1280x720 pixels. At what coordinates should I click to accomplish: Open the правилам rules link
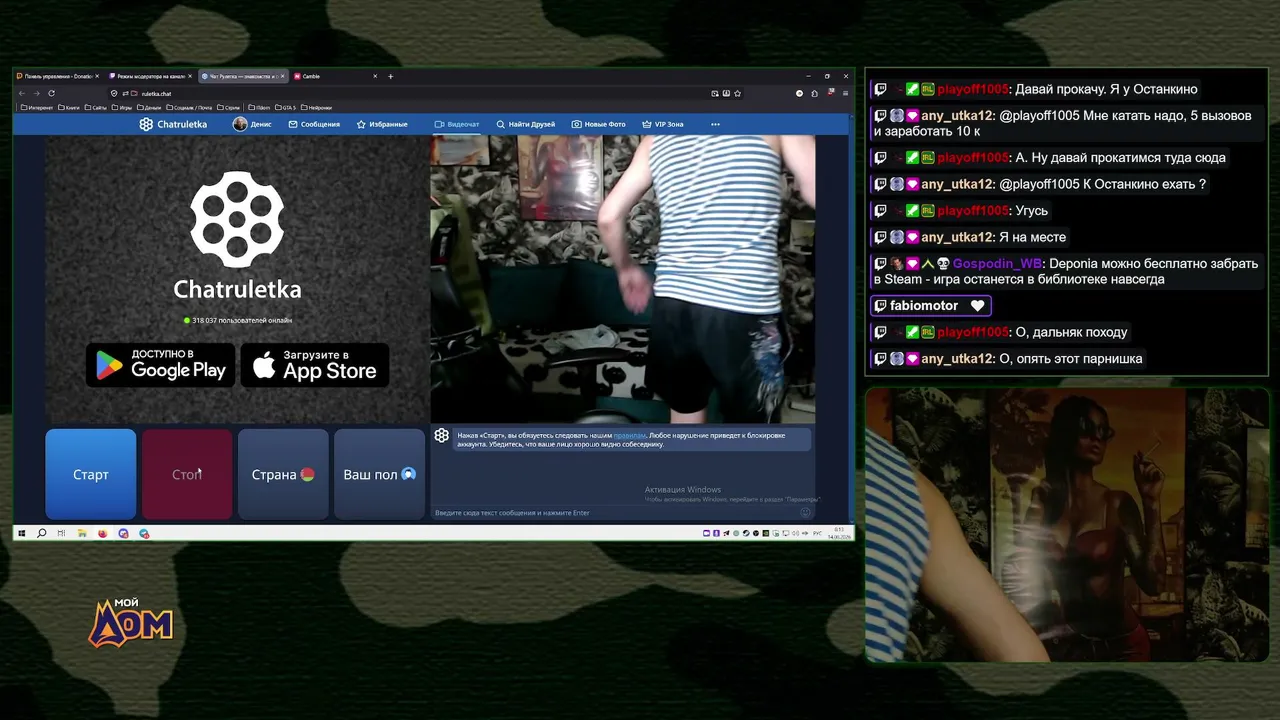629,435
